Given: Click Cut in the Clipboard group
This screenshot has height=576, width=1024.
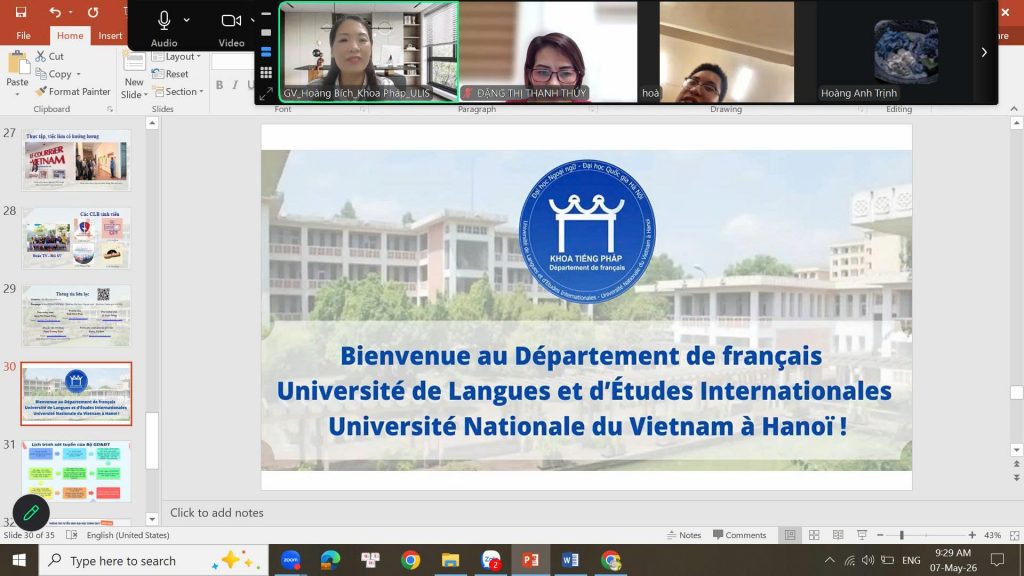Looking at the screenshot, I should 50,56.
